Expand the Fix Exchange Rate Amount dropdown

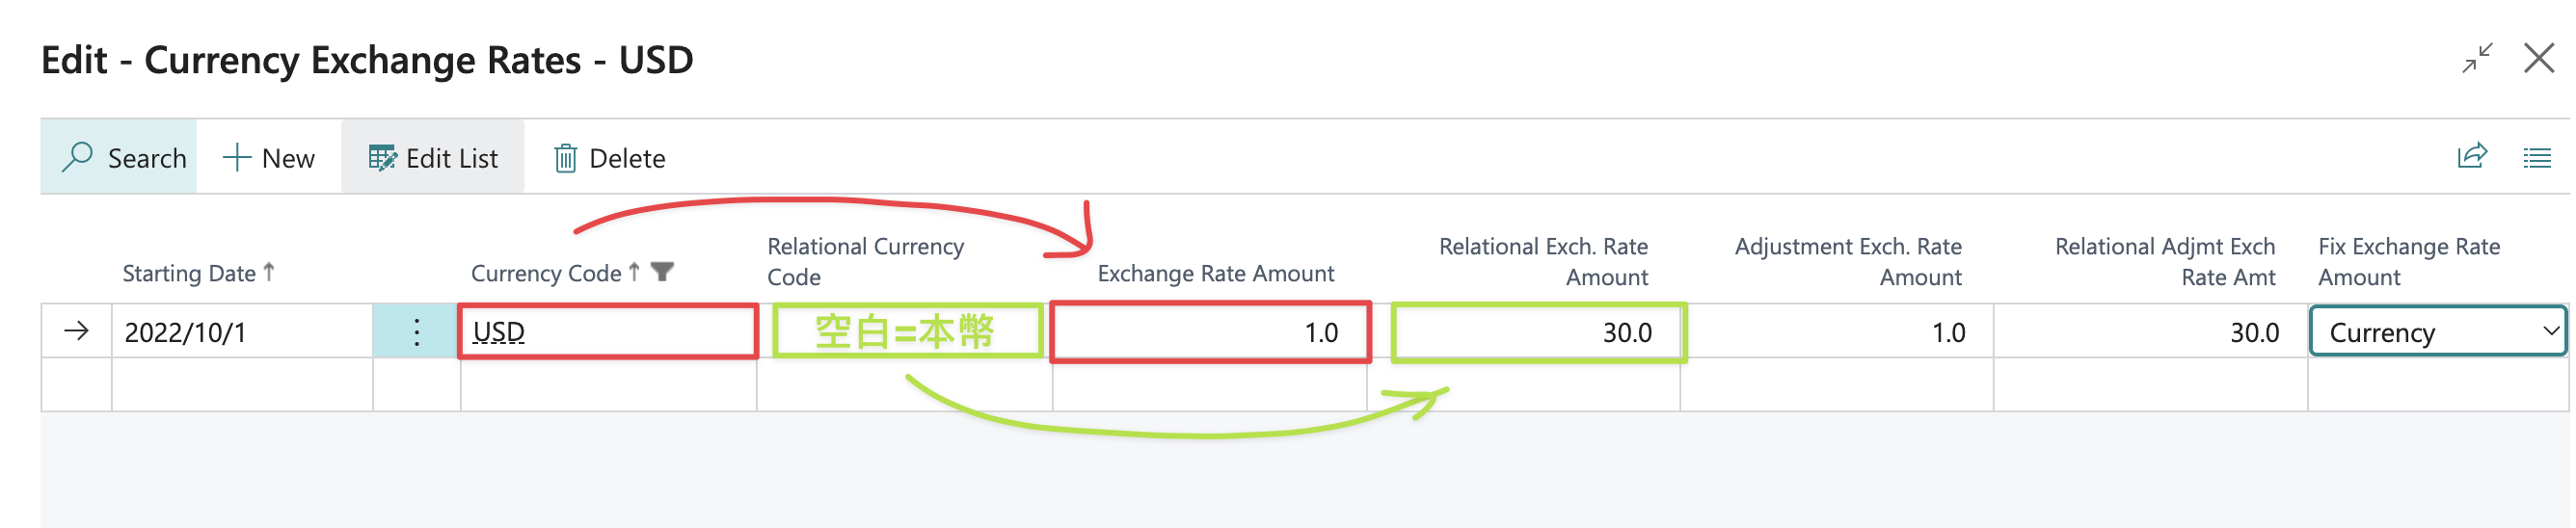click(x=2551, y=331)
